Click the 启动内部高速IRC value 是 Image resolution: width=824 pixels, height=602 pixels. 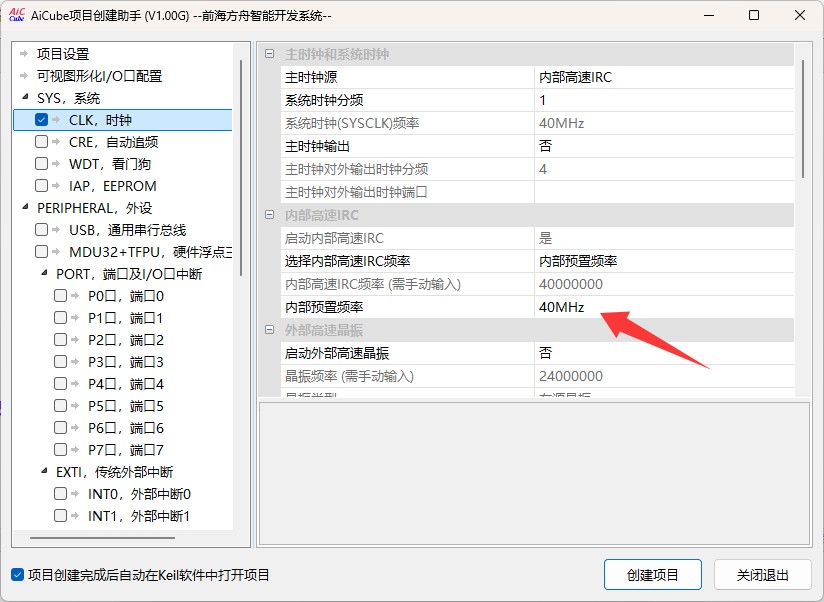pos(664,238)
